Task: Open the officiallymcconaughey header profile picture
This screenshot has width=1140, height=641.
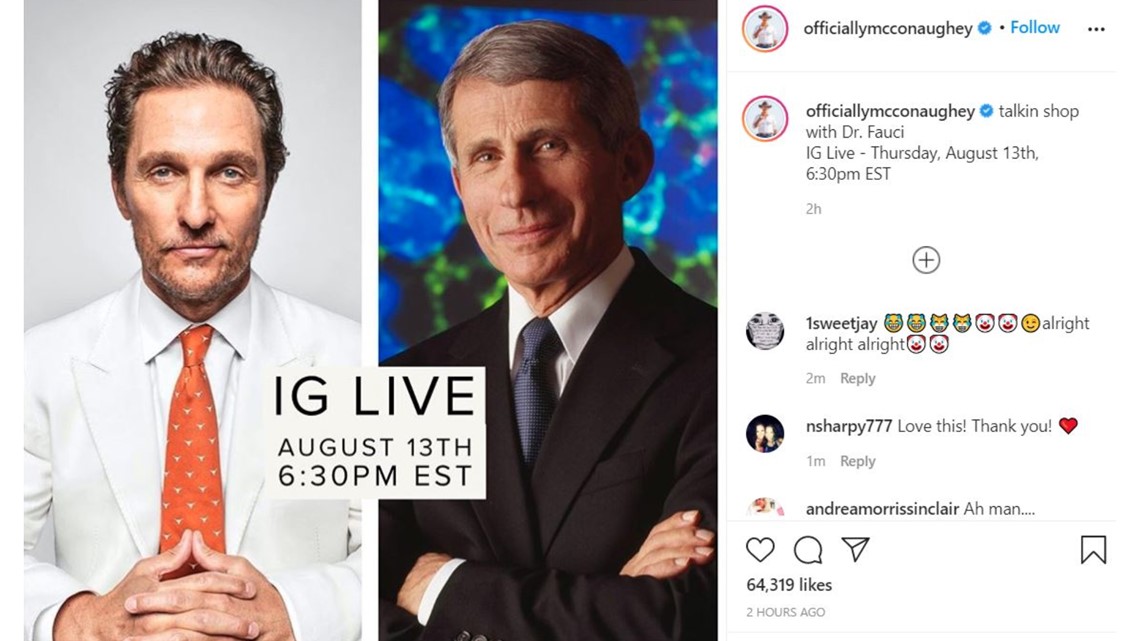Action: point(764,29)
